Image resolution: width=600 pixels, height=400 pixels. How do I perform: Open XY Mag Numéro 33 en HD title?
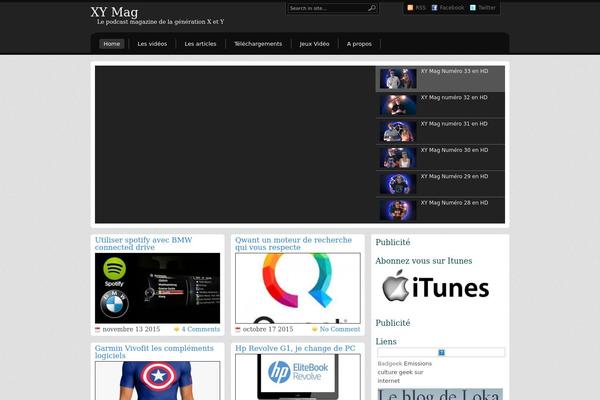pyautogui.click(x=454, y=71)
